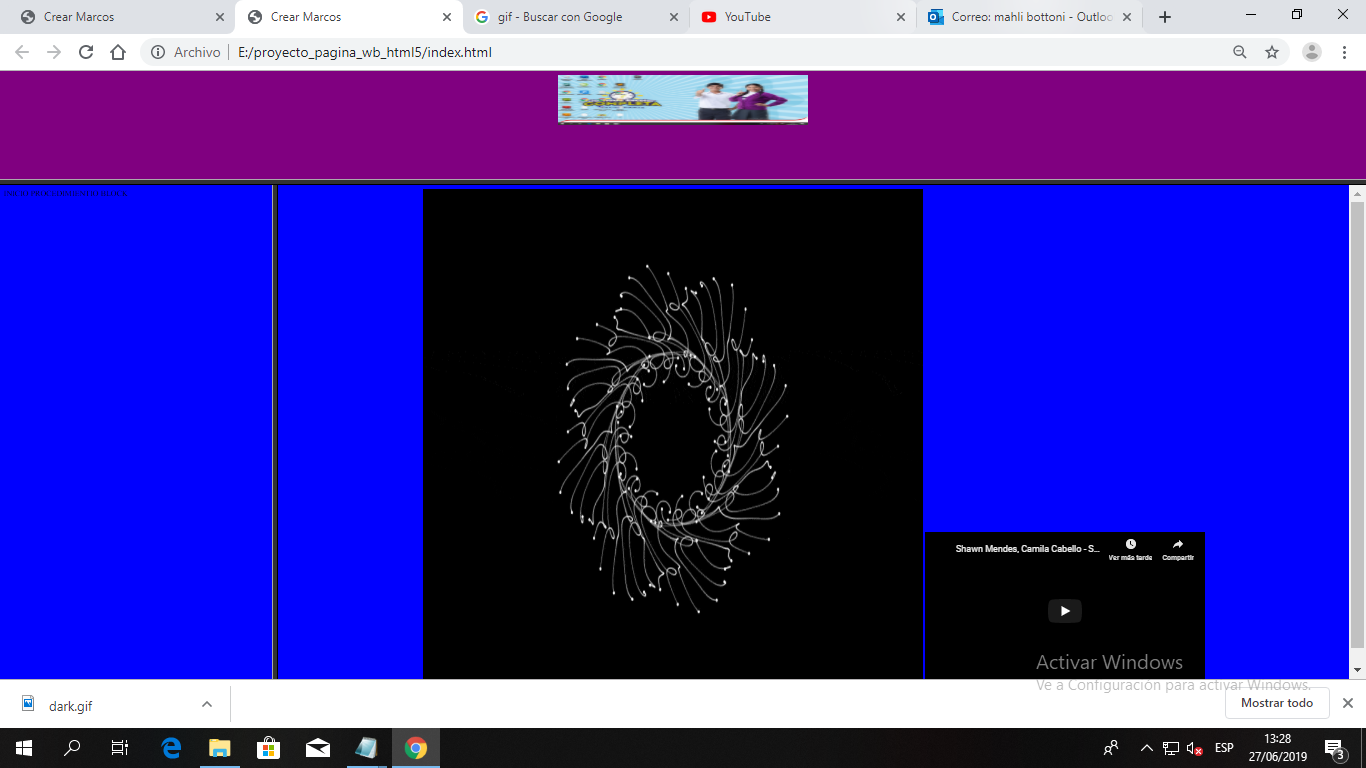Close the Outlook mail tab
1366x768 pixels.
pyautogui.click(x=1128, y=17)
